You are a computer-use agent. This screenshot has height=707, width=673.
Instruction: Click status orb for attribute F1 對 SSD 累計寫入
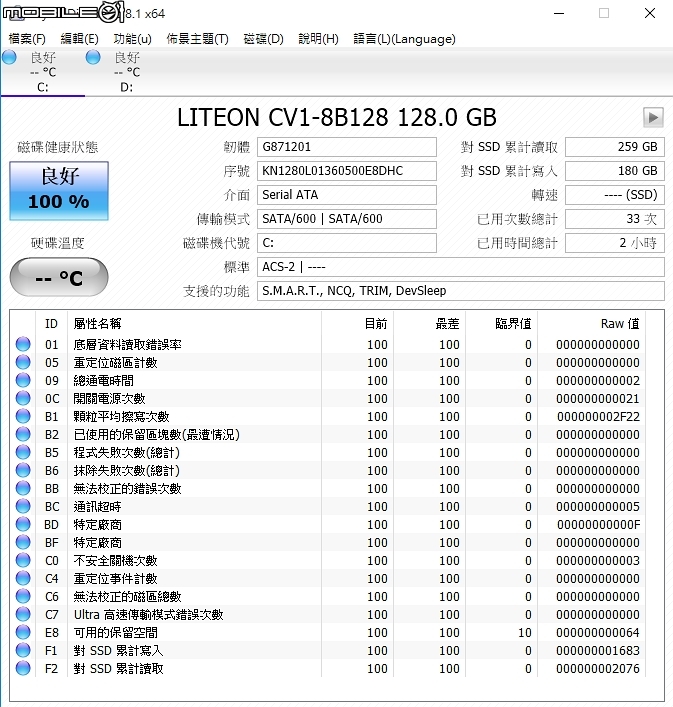(x=23, y=650)
